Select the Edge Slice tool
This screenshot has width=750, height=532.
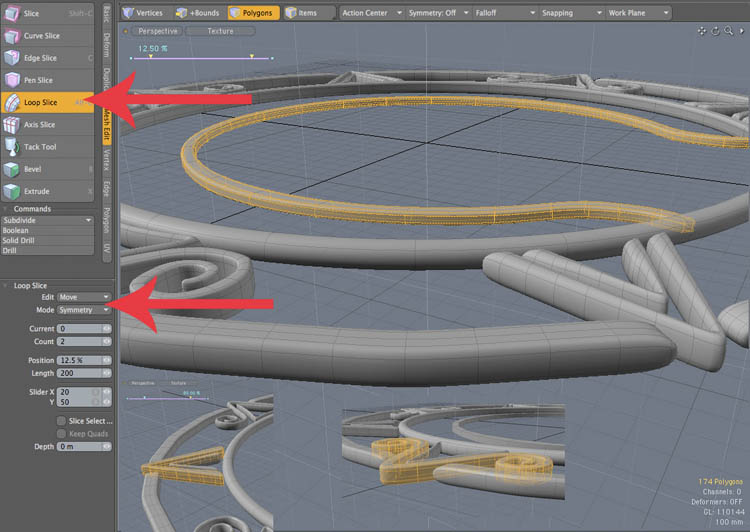[47, 58]
